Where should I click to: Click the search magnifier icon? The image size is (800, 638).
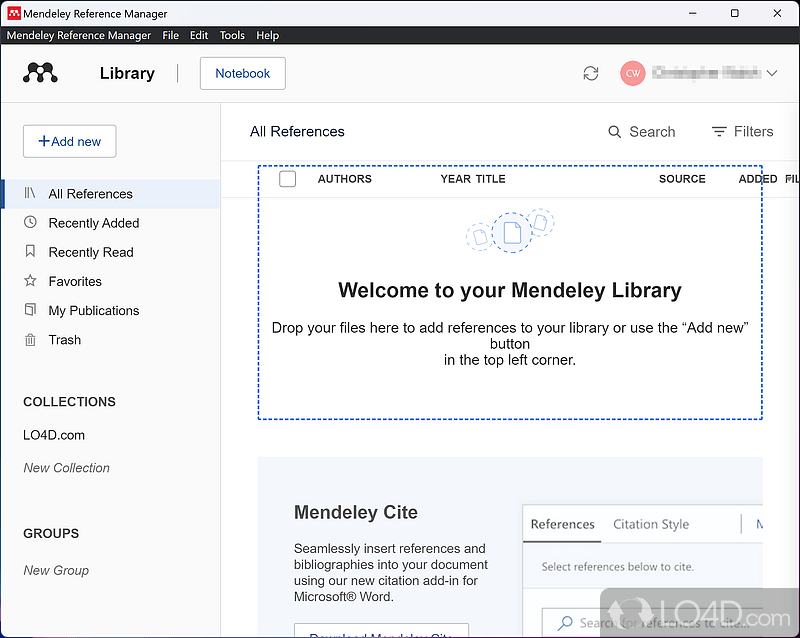[x=614, y=132]
